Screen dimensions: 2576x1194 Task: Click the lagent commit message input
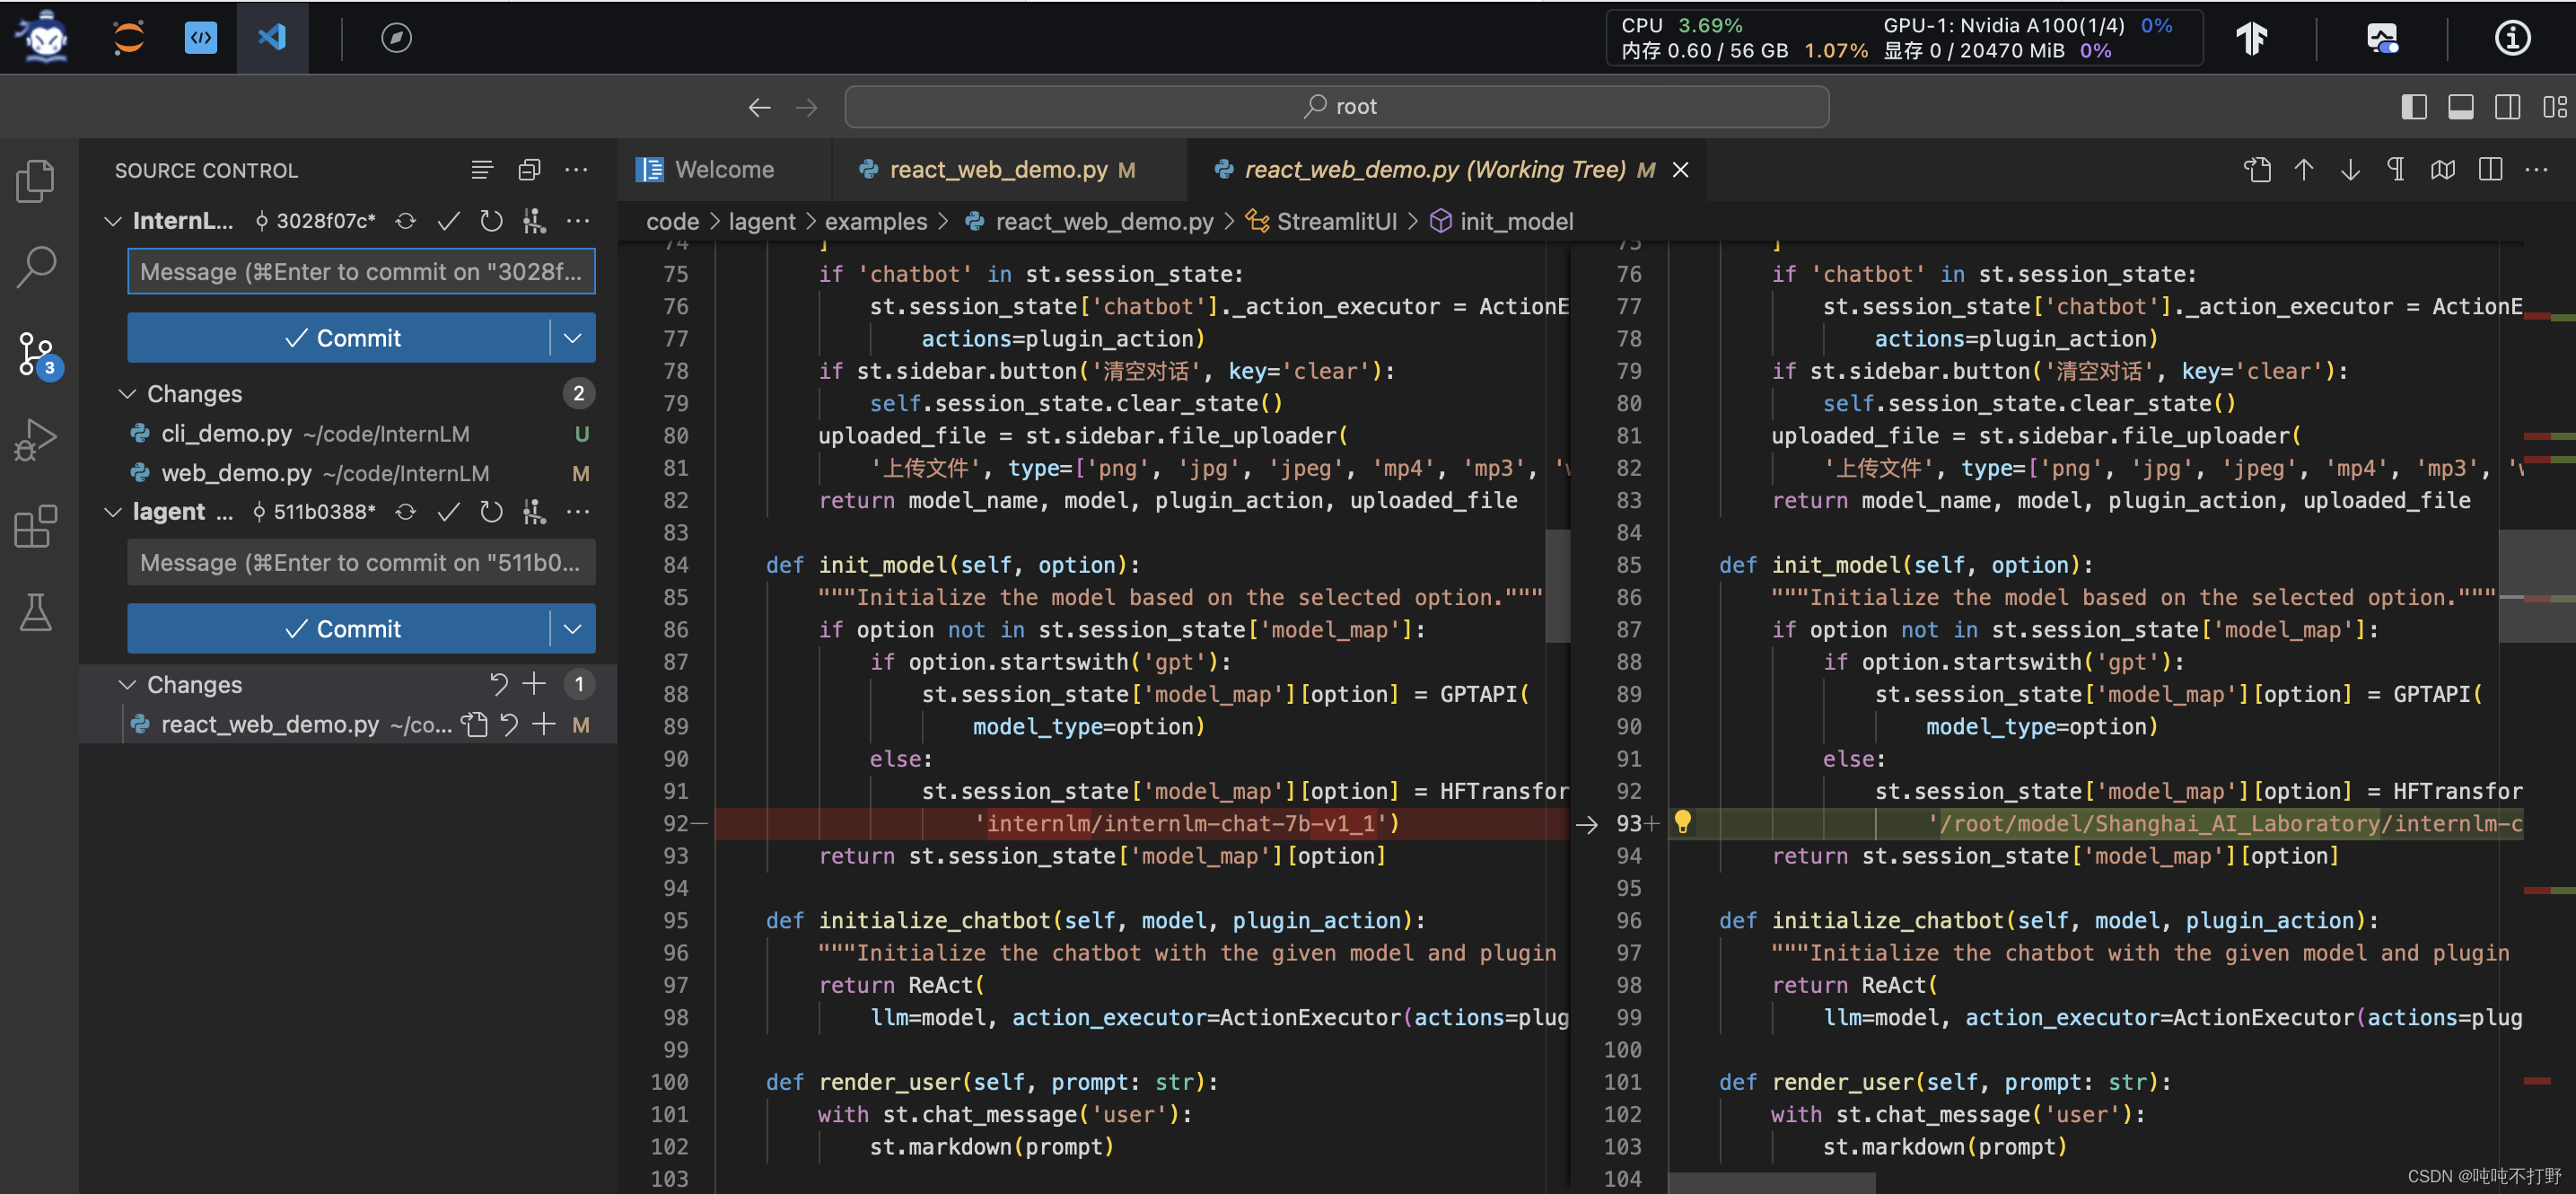361,562
